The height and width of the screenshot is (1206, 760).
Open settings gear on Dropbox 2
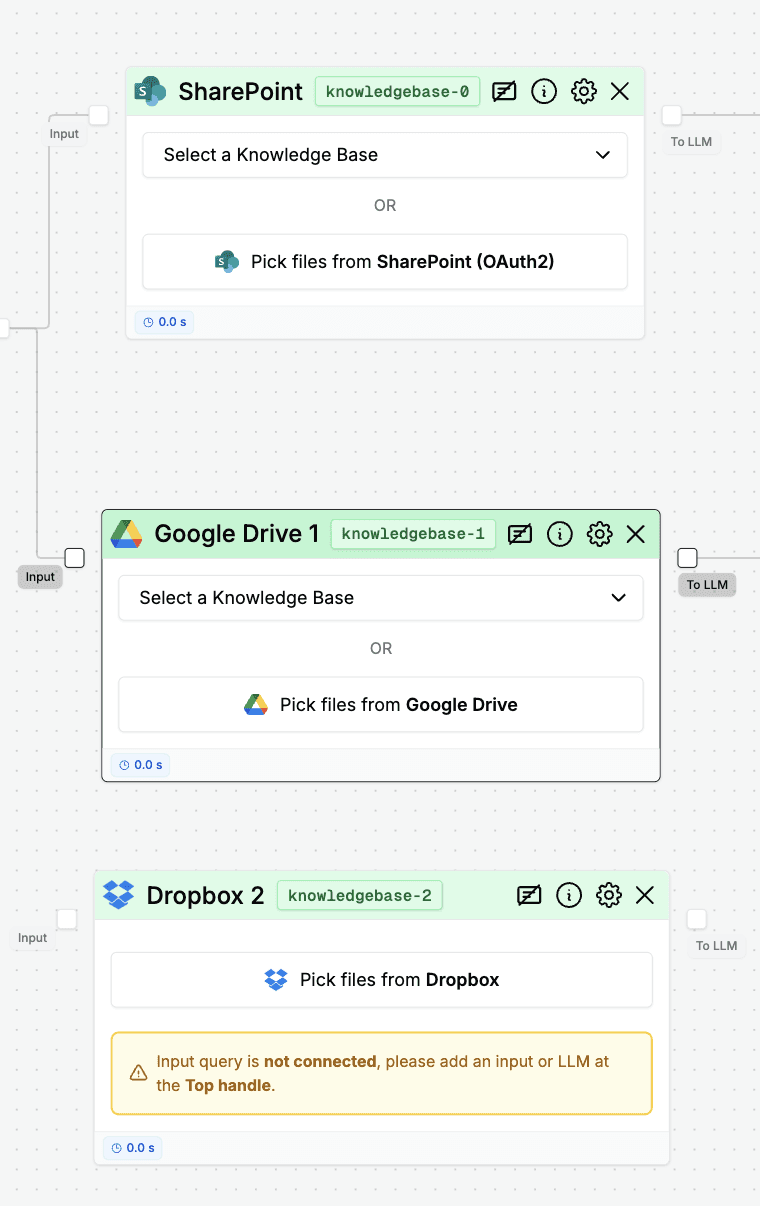609,895
